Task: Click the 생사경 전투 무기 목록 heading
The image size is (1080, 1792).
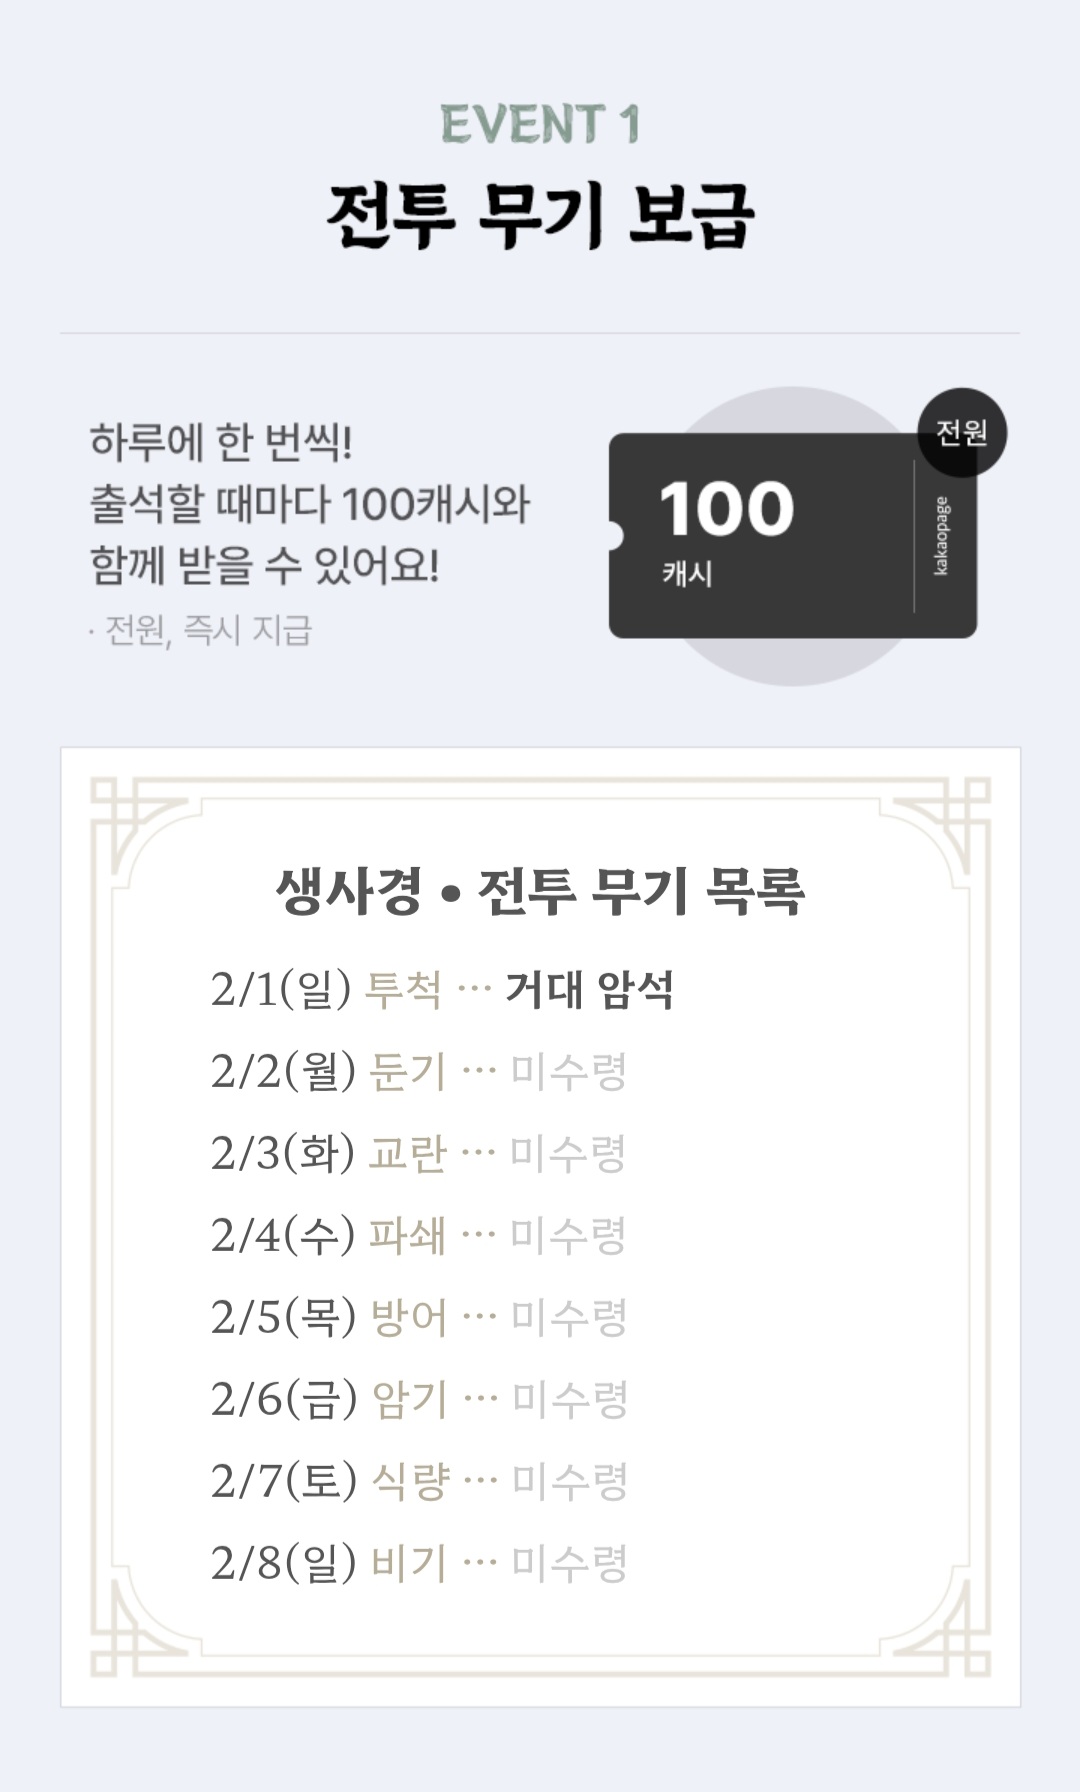Action: (540, 891)
